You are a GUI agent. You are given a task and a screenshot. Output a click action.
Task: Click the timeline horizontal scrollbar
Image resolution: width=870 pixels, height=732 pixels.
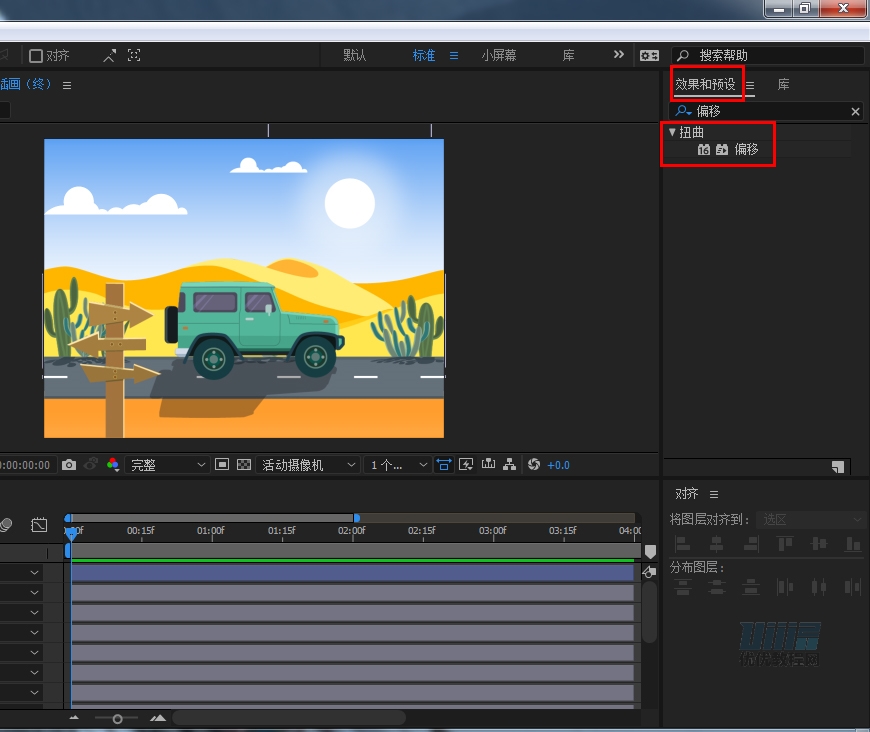click(x=290, y=718)
